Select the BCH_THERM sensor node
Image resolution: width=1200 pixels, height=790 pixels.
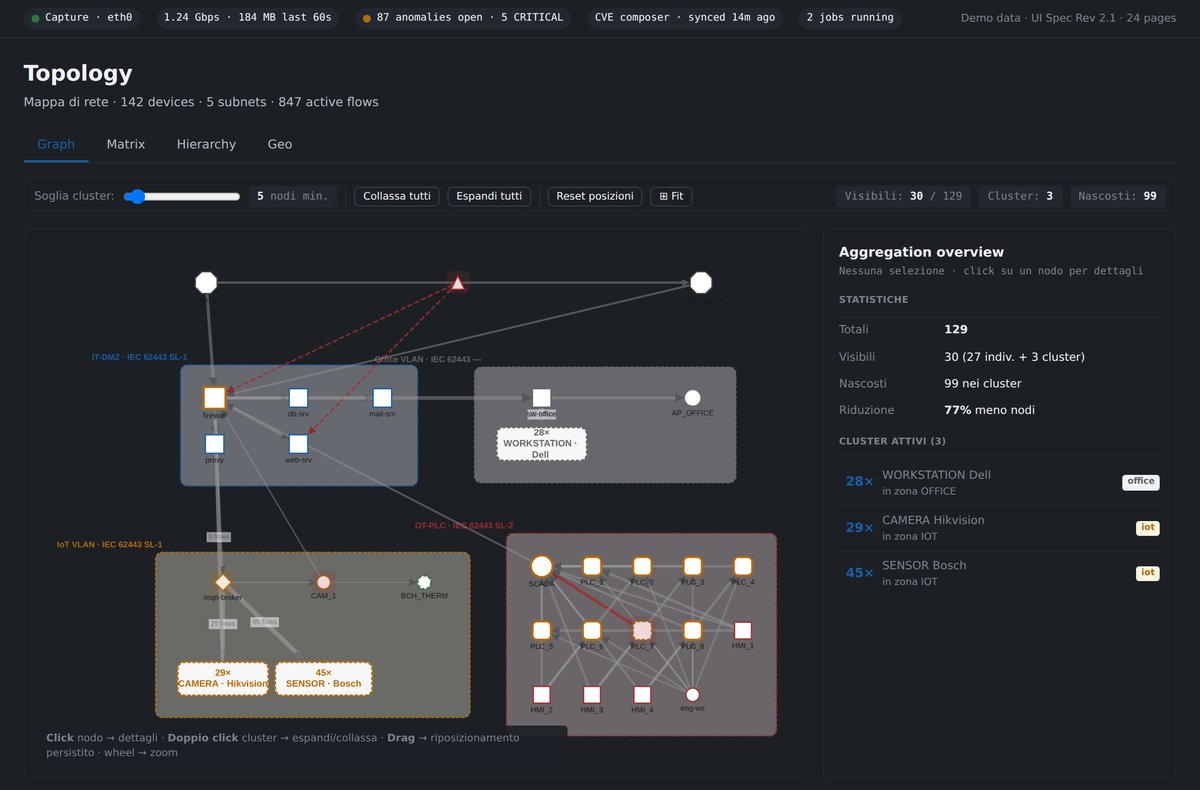(x=424, y=582)
